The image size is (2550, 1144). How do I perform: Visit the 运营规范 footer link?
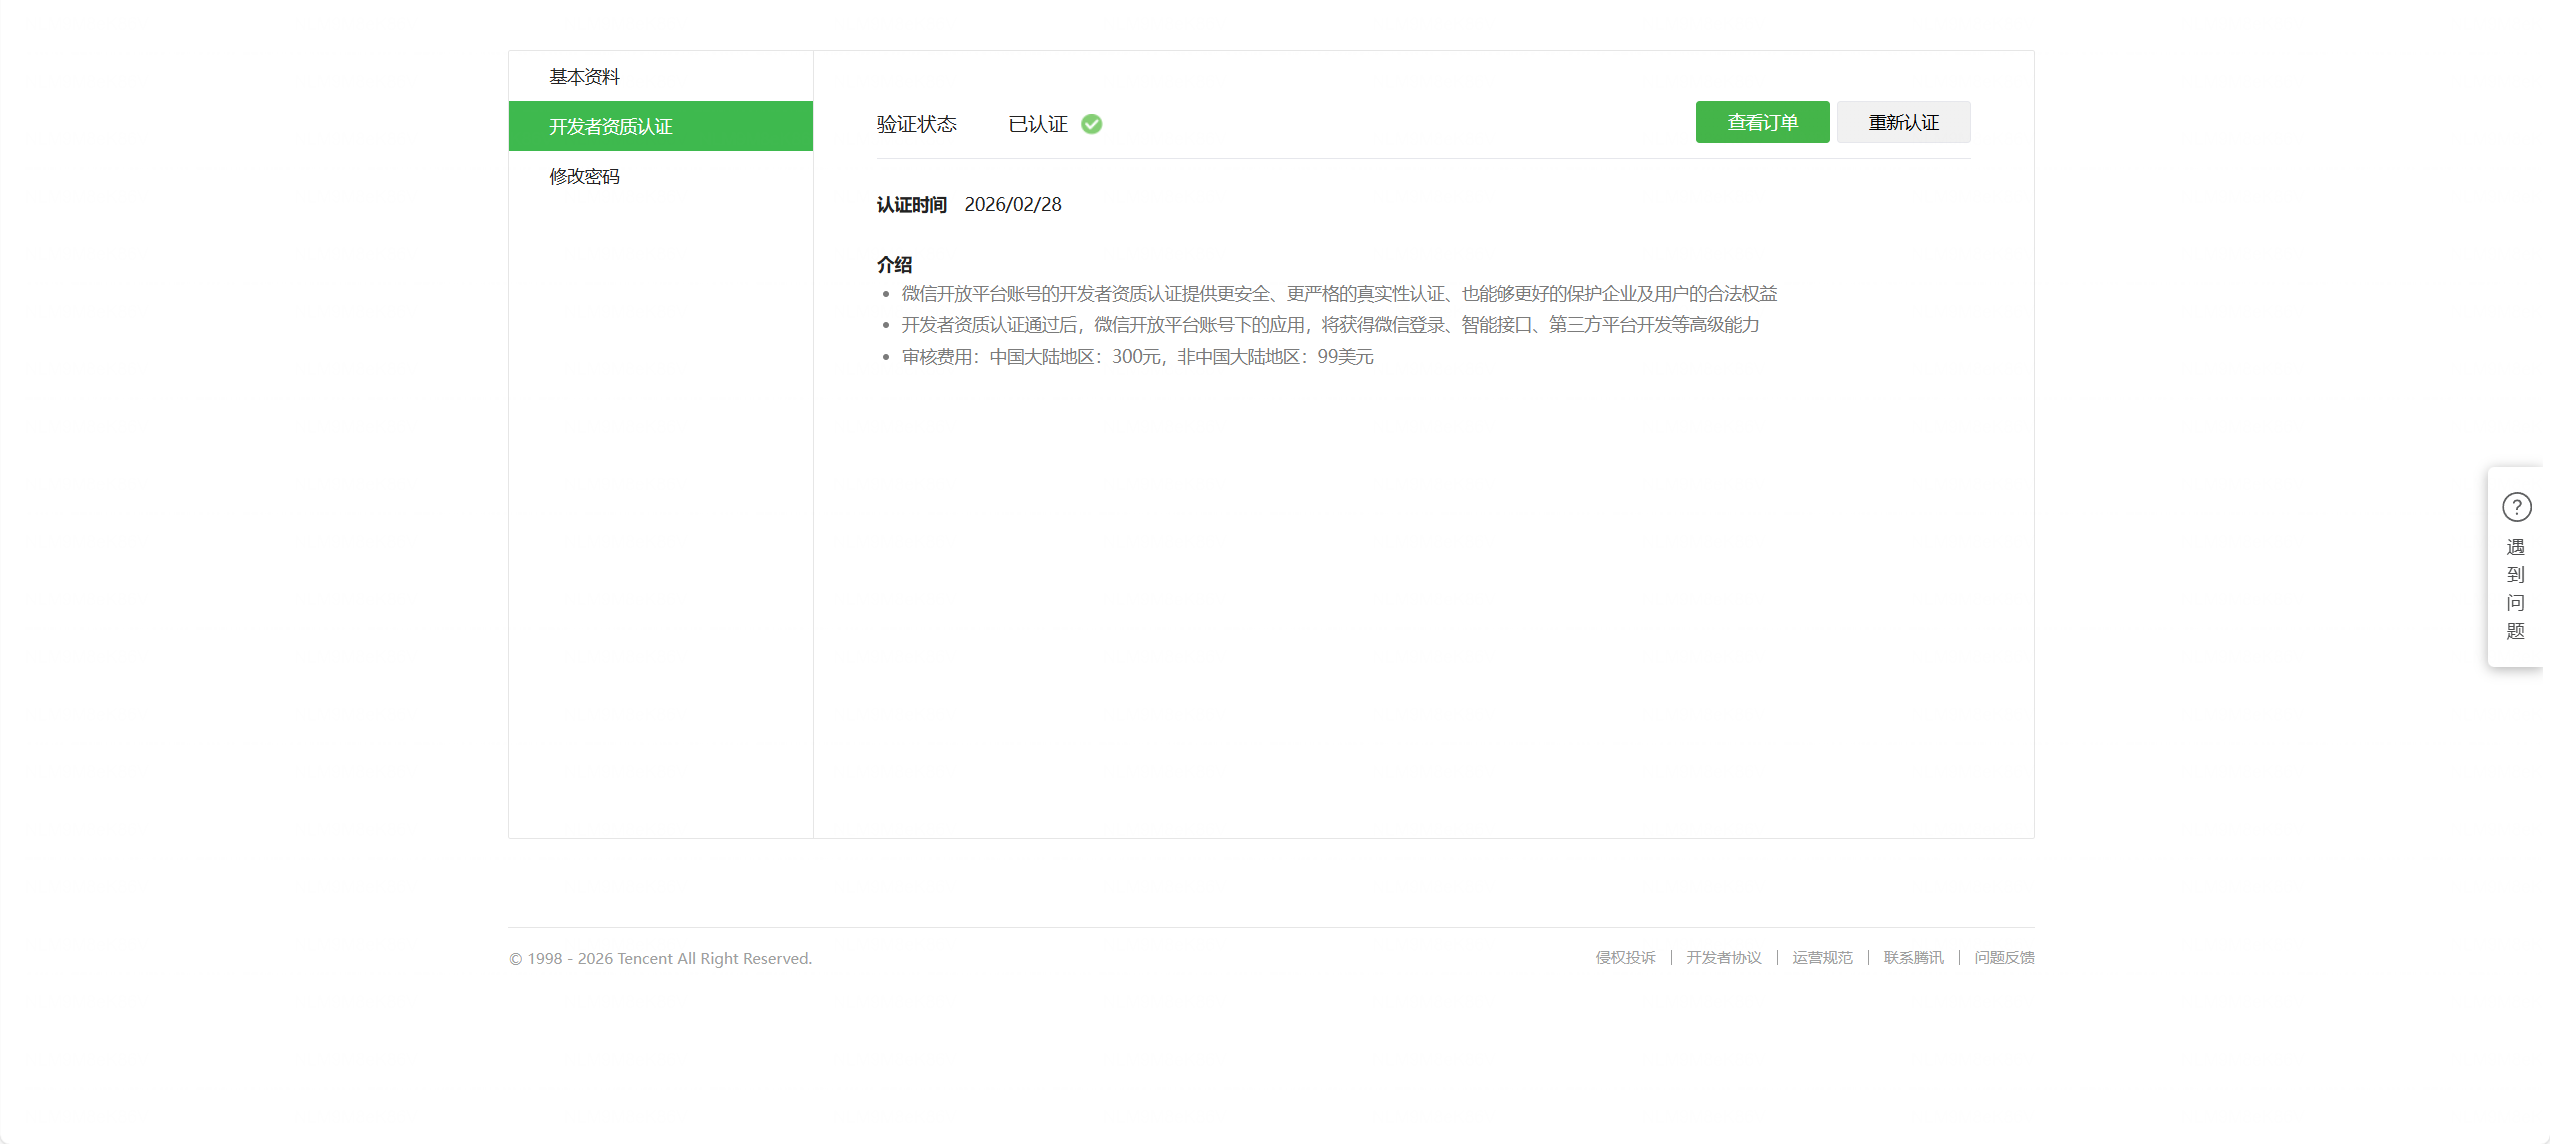tap(1822, 958)
